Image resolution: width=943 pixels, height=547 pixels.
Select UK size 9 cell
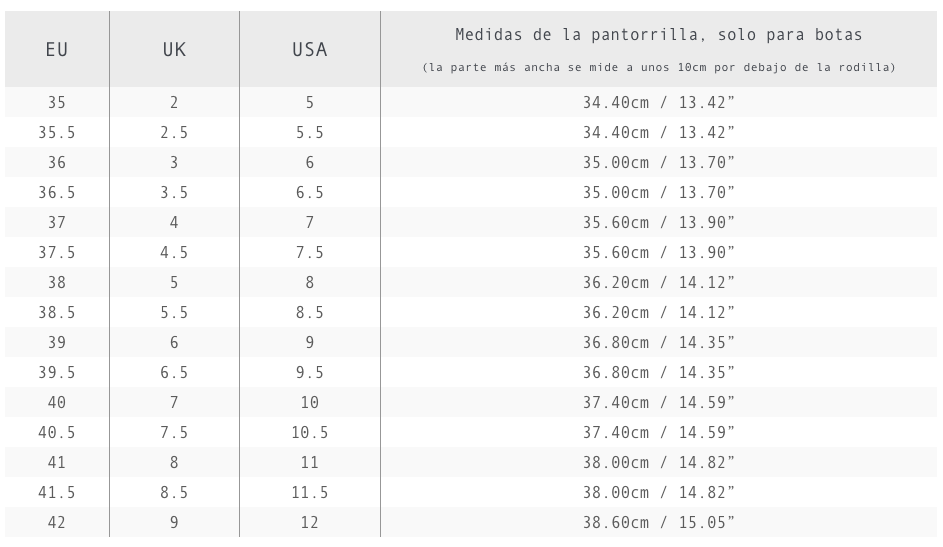click(174, 522)
